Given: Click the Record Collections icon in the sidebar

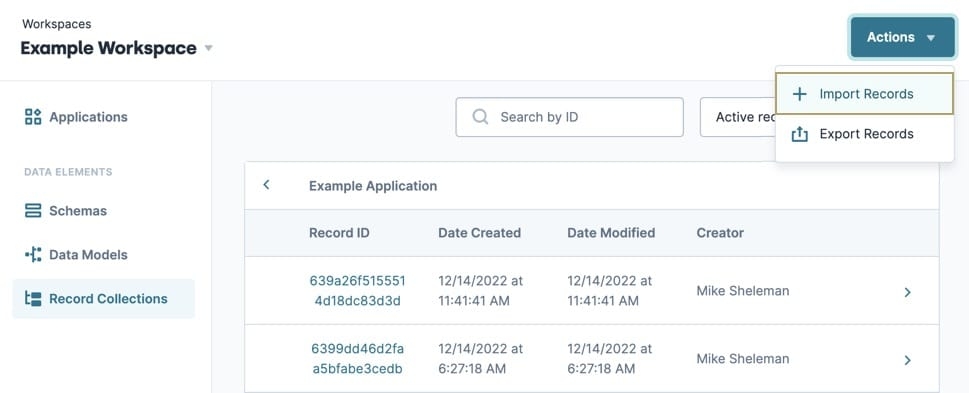Looking at the screenshot, I should coord(33,299).
